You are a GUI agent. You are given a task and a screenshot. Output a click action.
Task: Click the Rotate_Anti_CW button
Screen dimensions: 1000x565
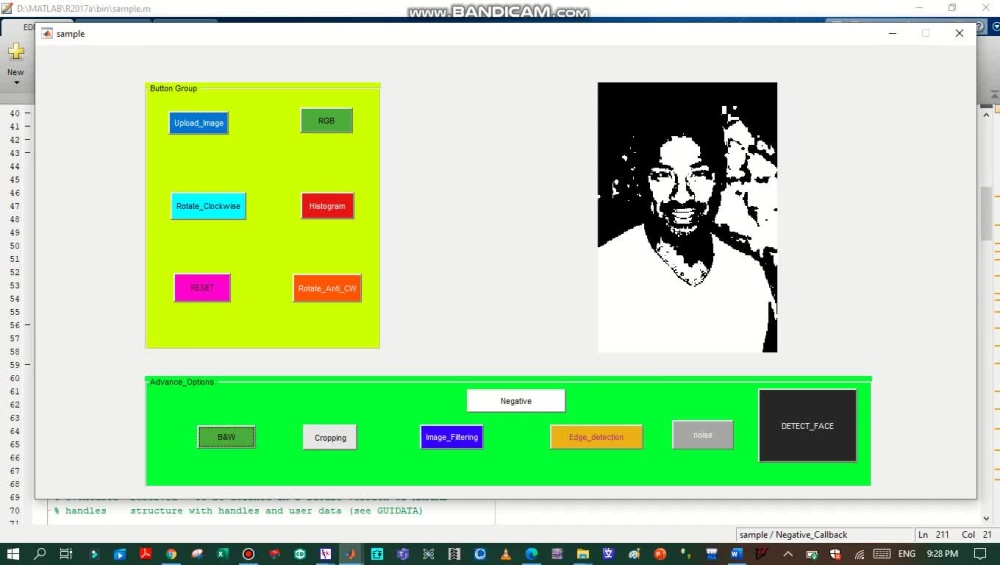tap(327, 288)
